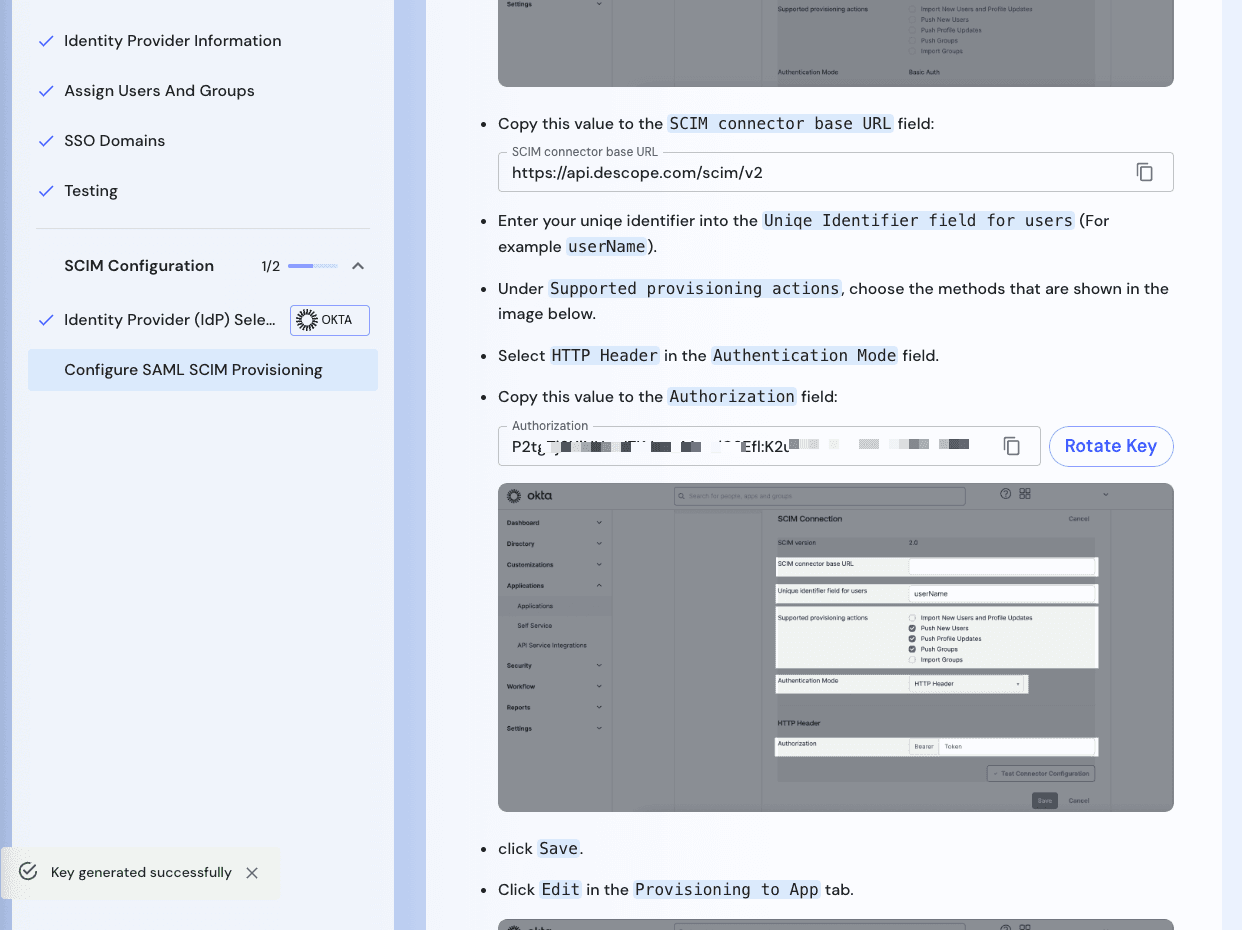Copy the SCIM connector base URL value

point(1144,171)
